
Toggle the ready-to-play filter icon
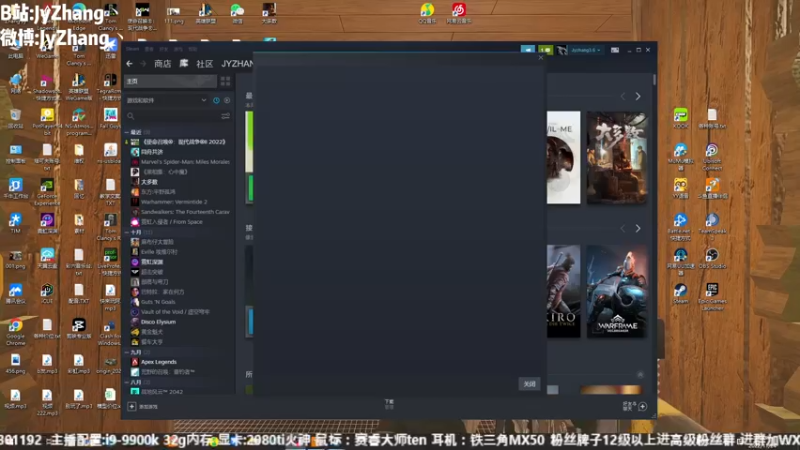(x=227, y=101)
